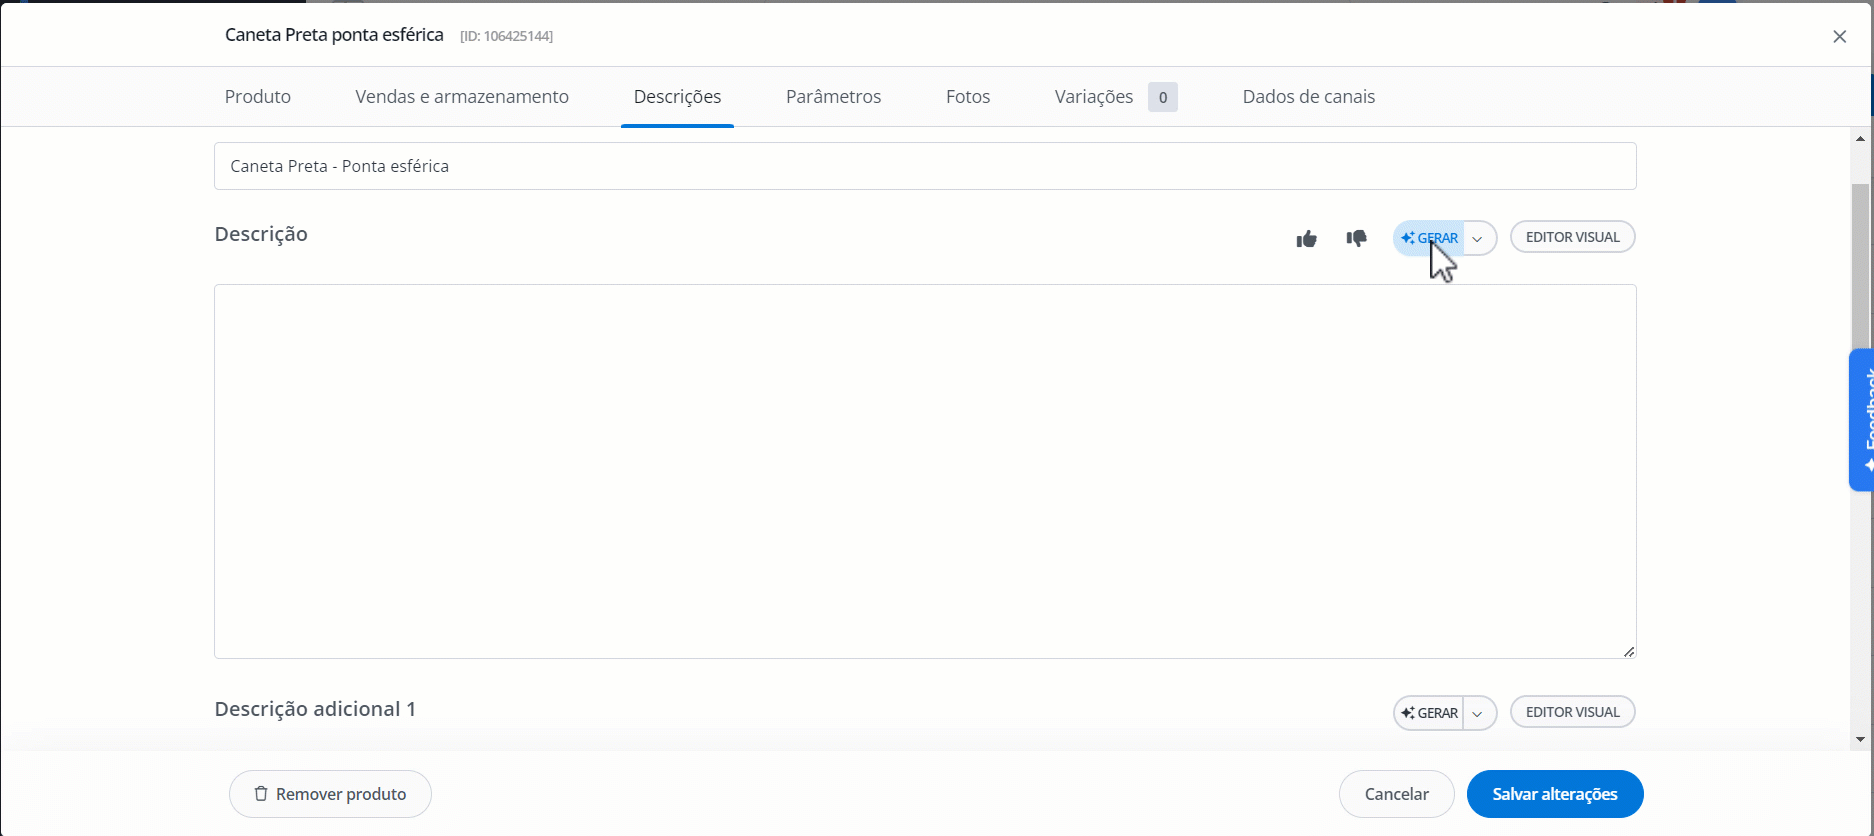Open EDITOR VISUAL for Descrição adicional 1

[1573, 712]
